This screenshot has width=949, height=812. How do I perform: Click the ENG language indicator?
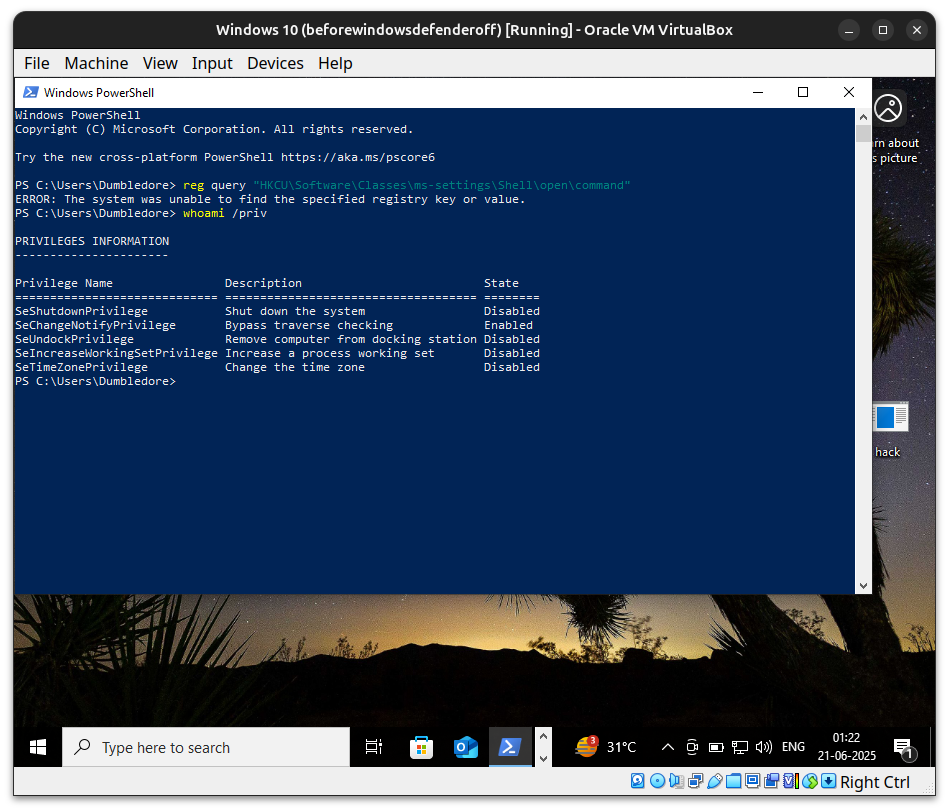[793, 747]
